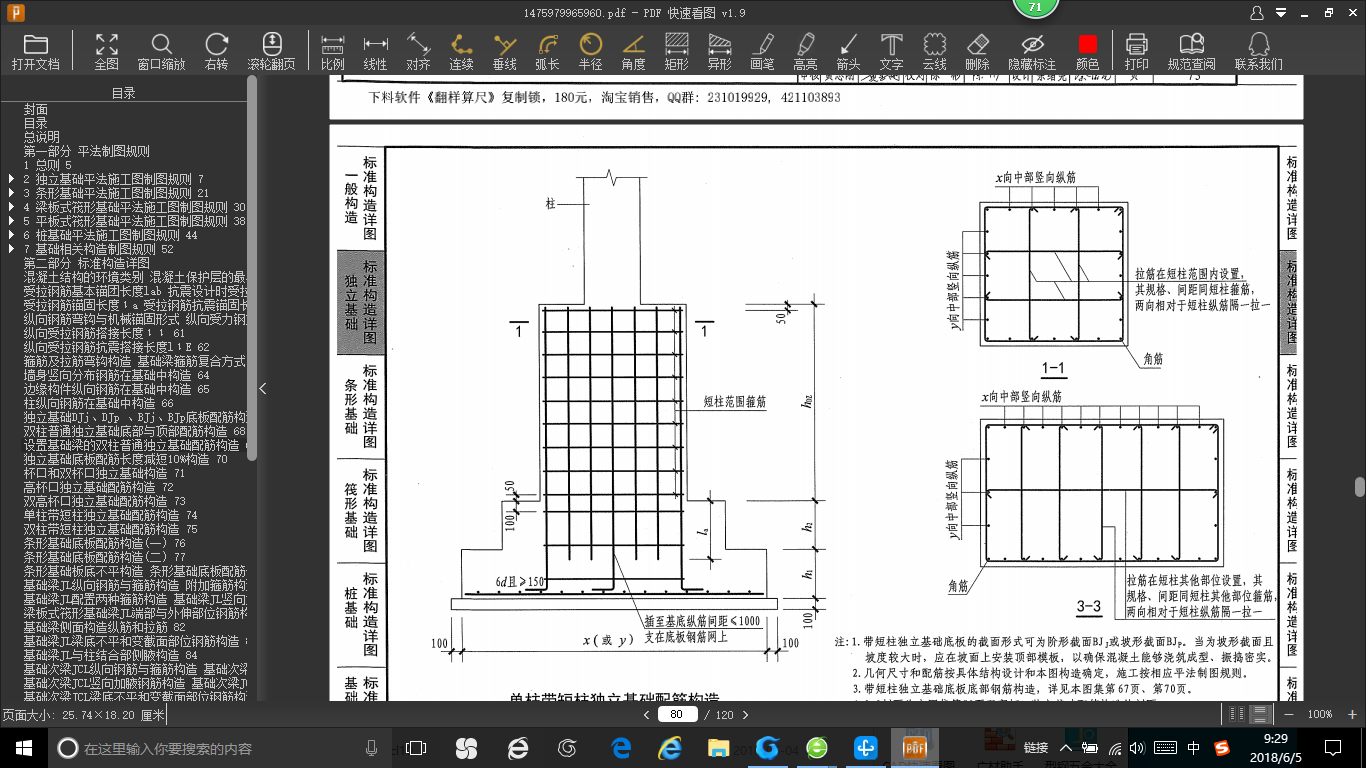Collapse the 目录 sidebar with chevron
1366x768 pixels.
coord(263,388)
